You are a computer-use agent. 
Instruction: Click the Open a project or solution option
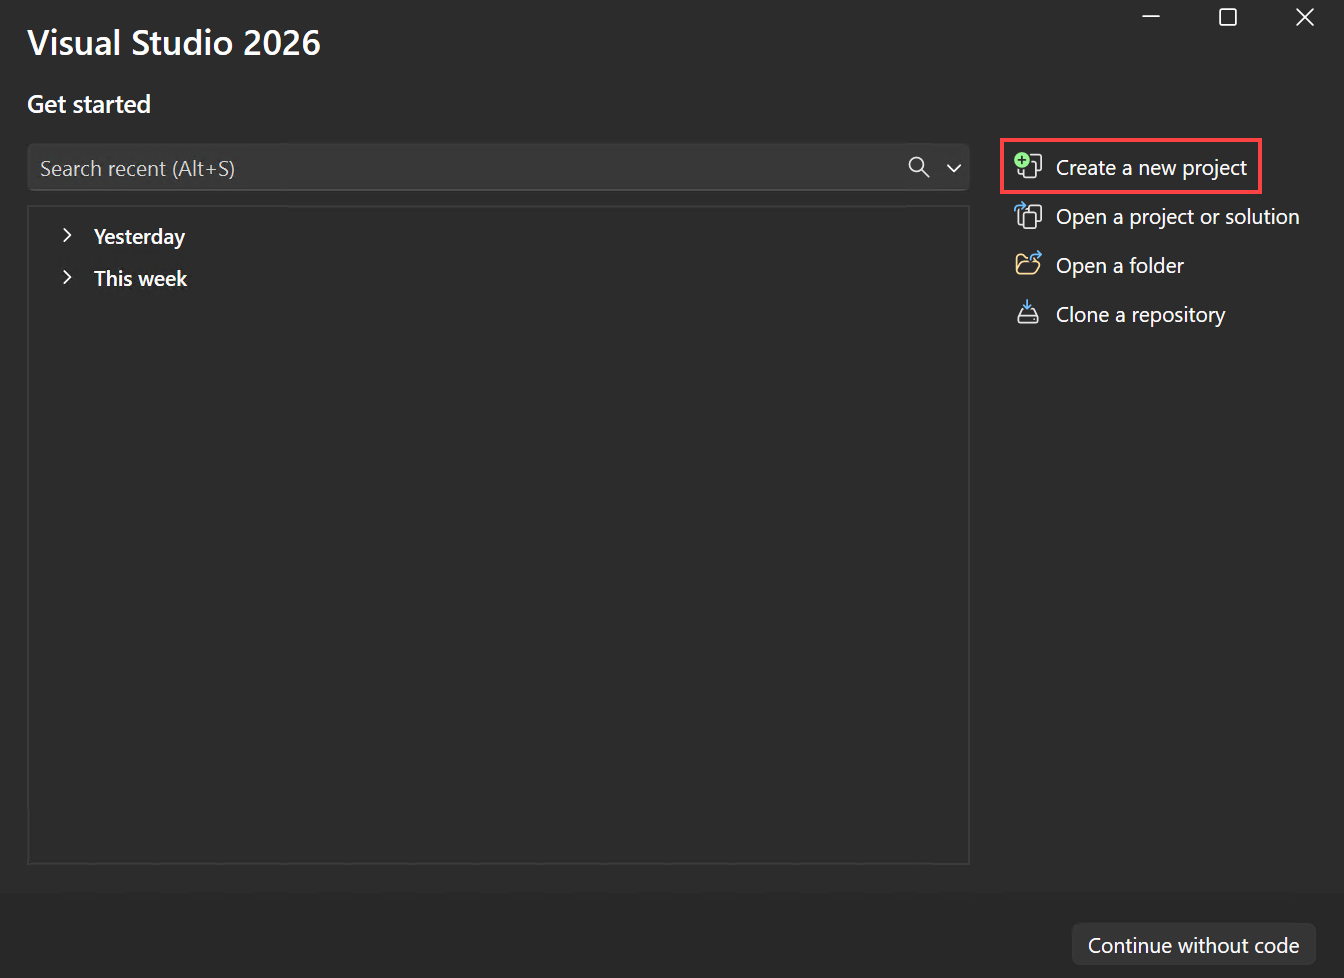pos(1177,216)
